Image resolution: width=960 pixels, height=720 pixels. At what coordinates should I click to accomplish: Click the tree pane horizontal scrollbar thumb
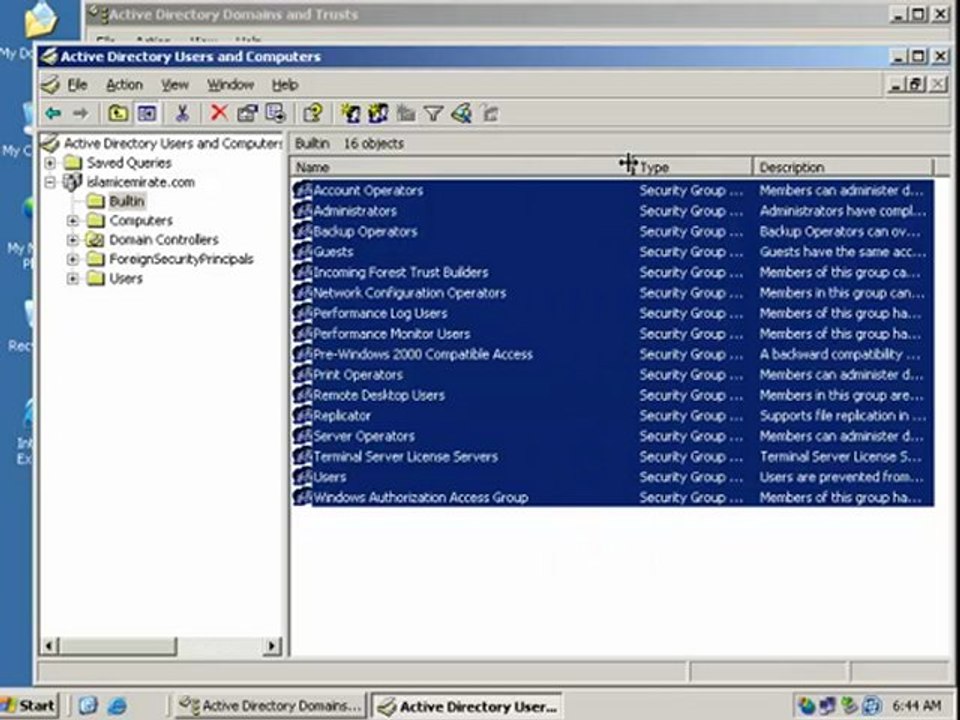(x=118, y=646)
